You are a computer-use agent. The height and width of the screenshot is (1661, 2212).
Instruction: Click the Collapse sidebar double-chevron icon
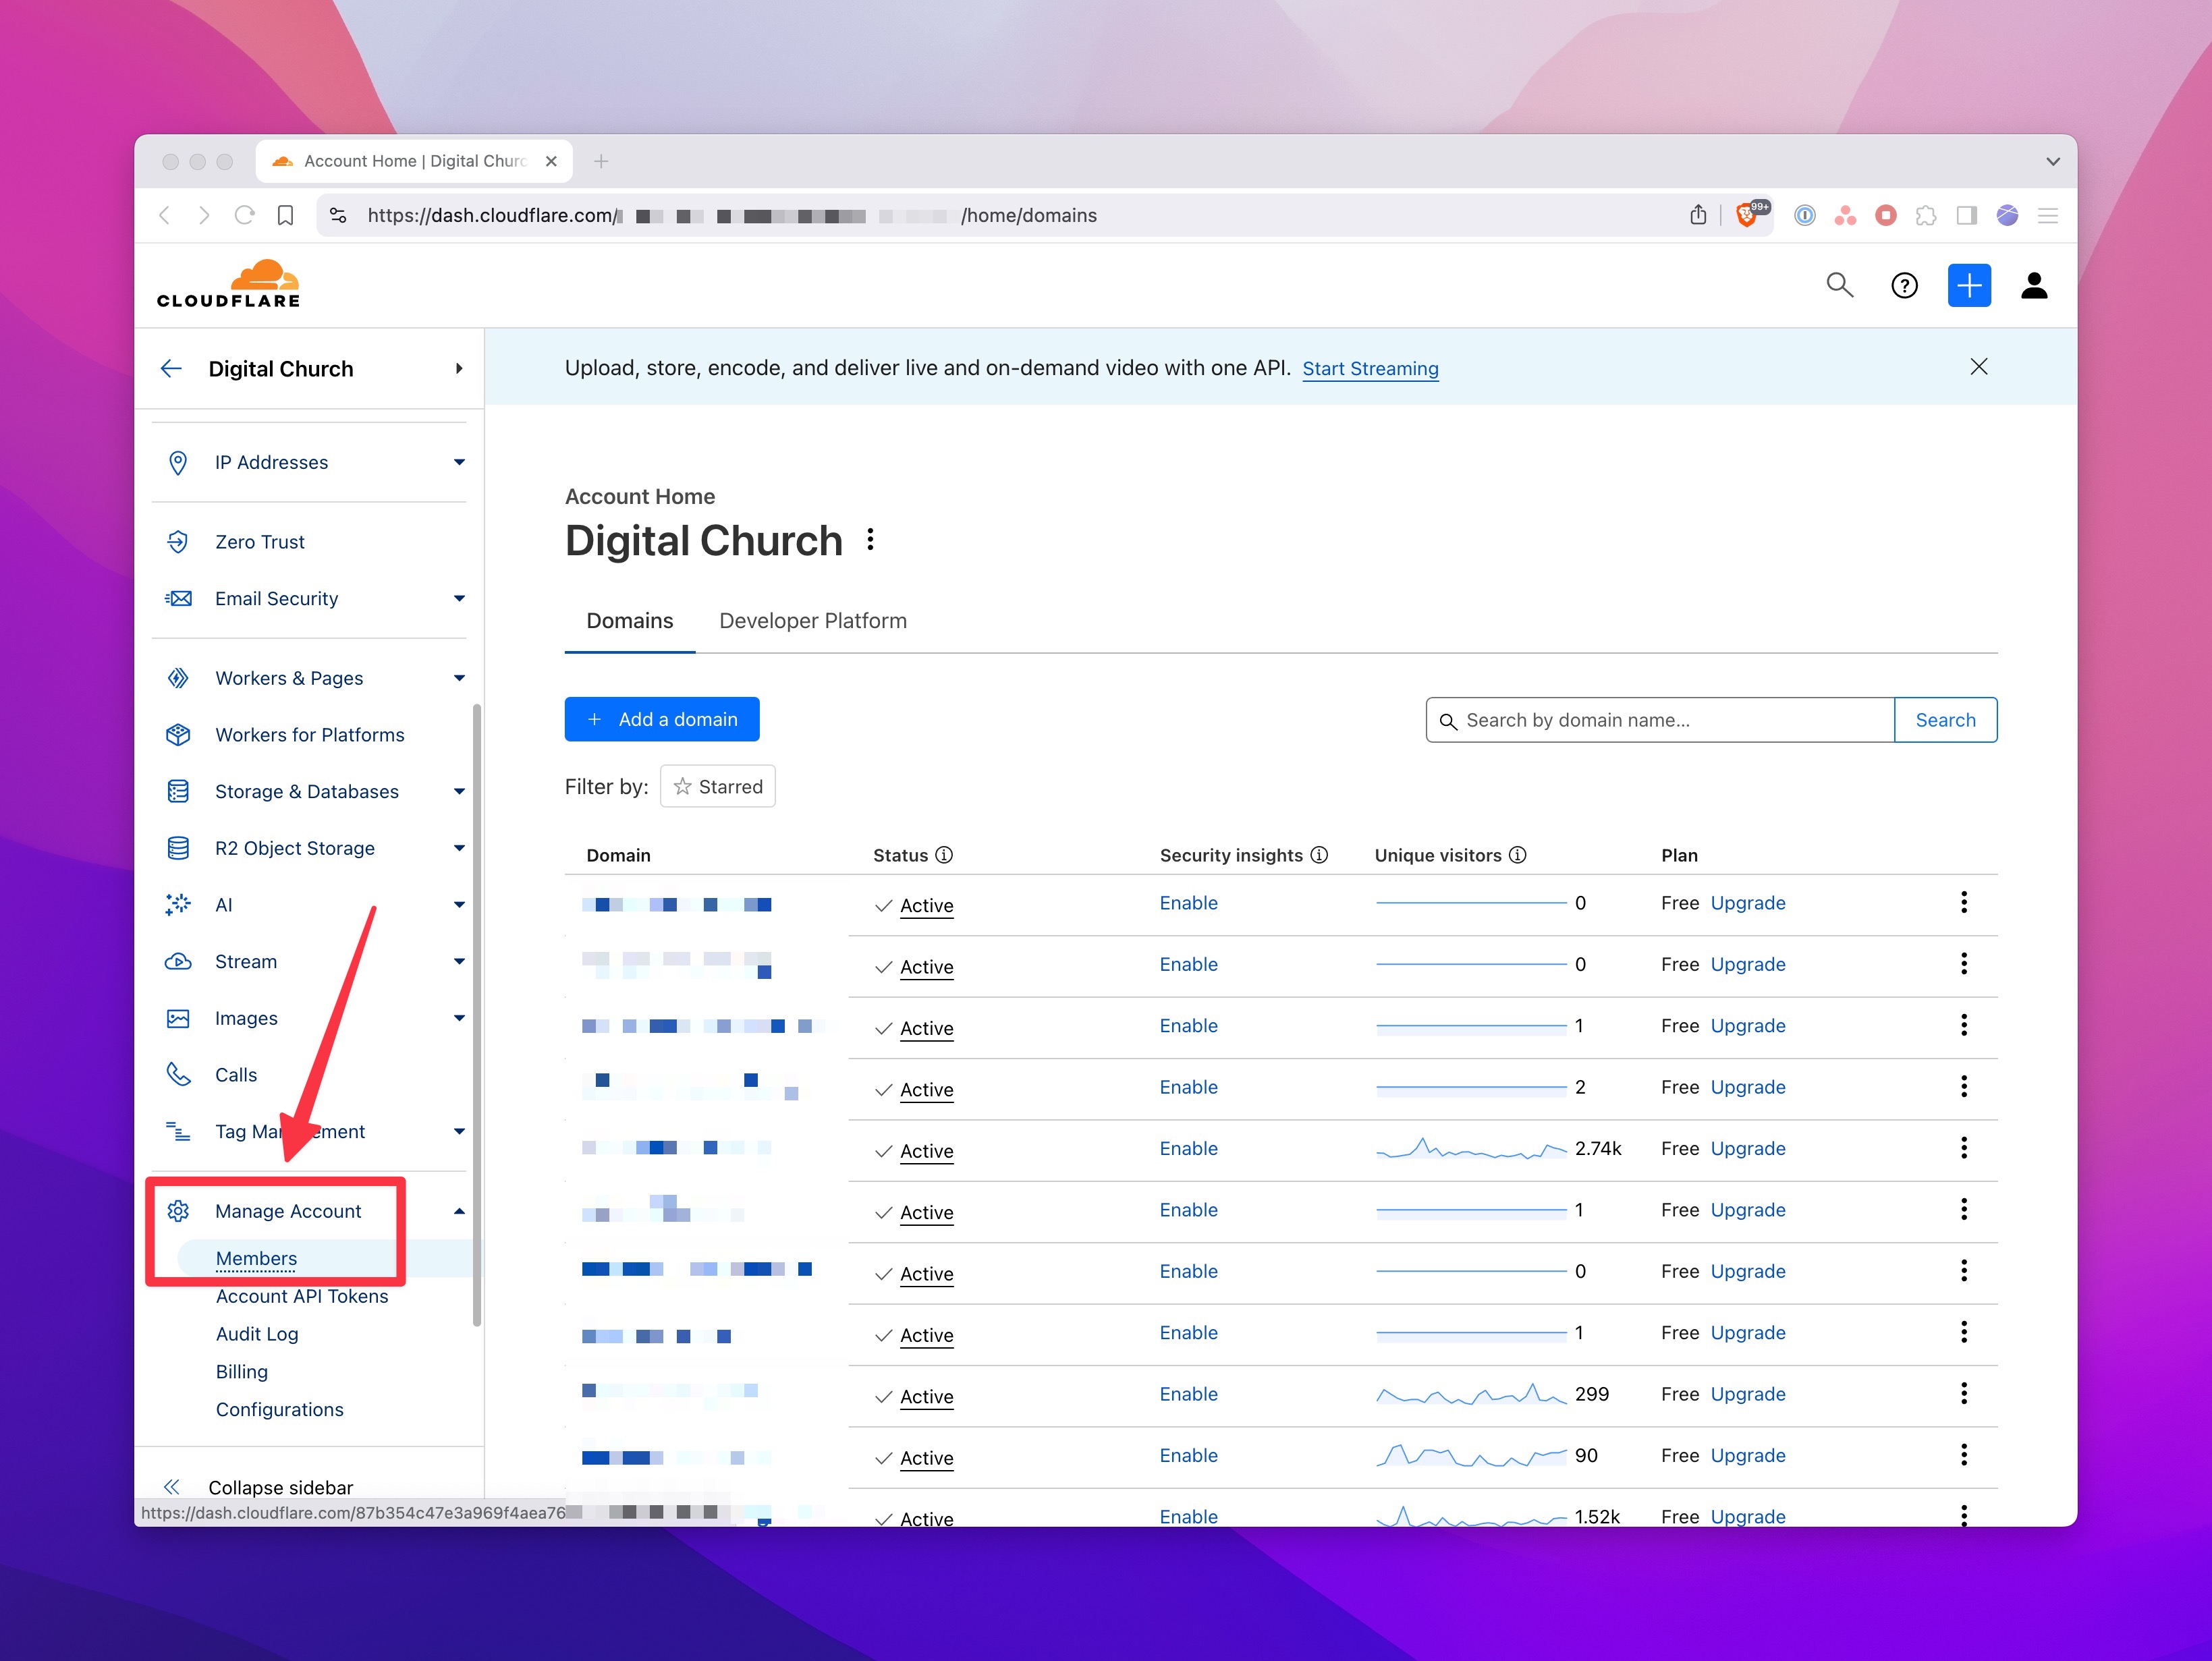tap(172, 1487)
